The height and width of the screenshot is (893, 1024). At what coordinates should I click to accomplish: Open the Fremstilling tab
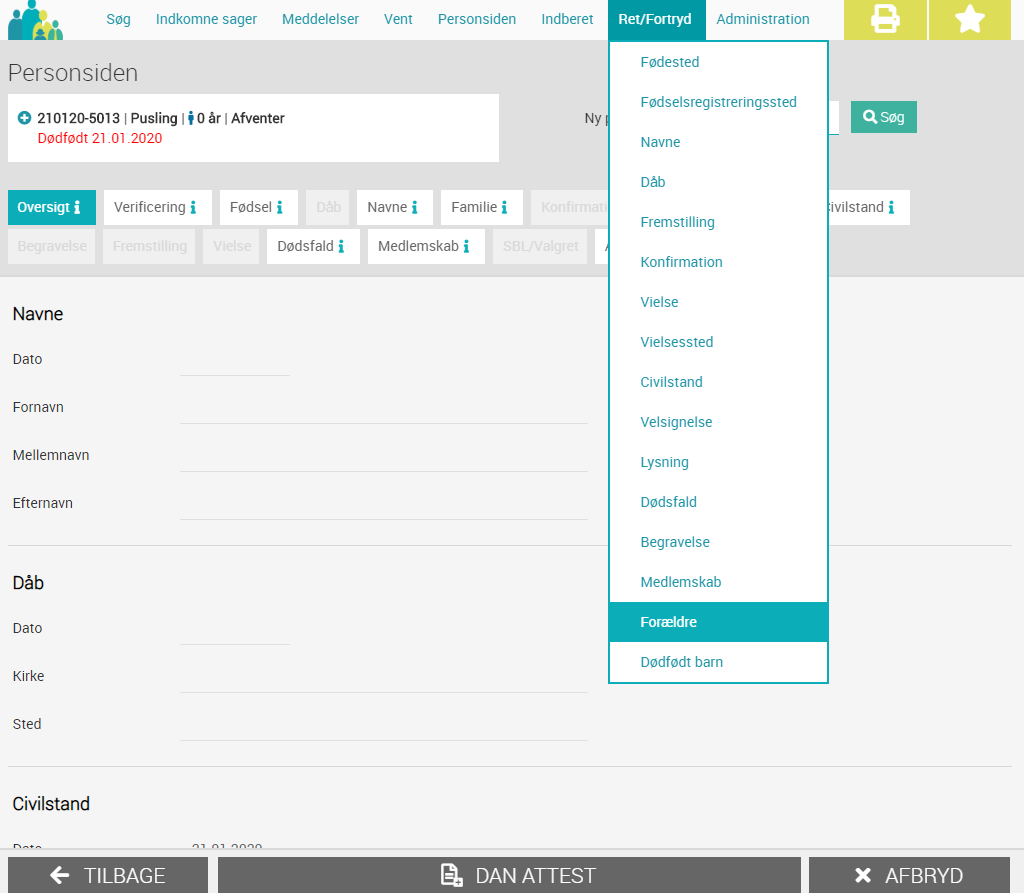click(150, 246)
